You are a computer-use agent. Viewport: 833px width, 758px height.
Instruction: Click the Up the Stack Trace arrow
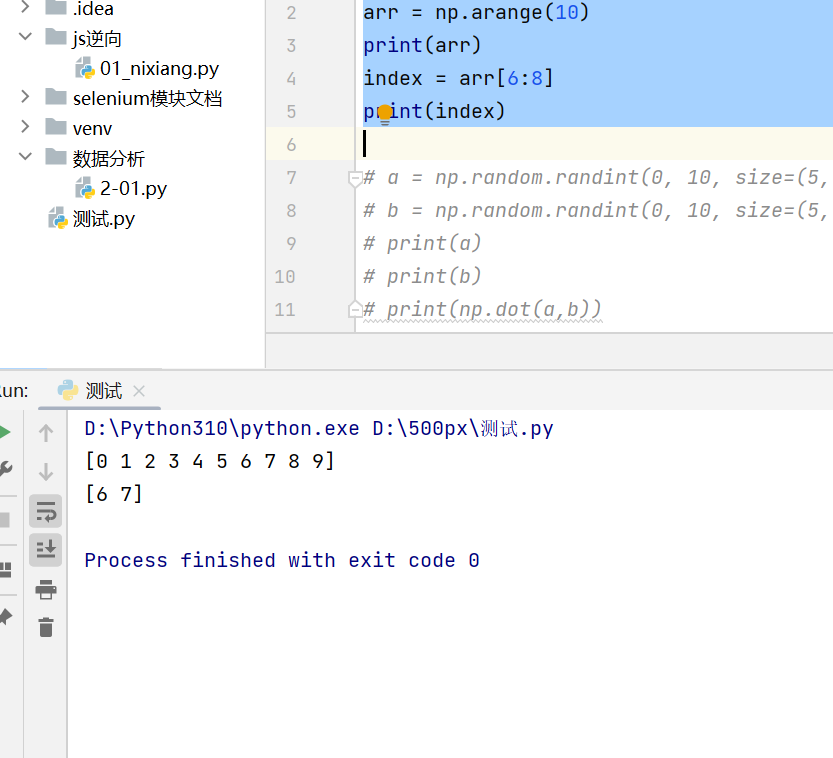tap(46, 433)
